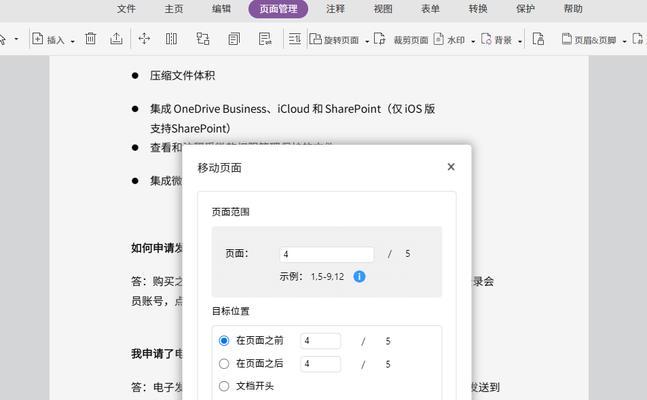Click the 页眉&页脚 icon
This screenshot has width=647, height=400.
(567, 39)
